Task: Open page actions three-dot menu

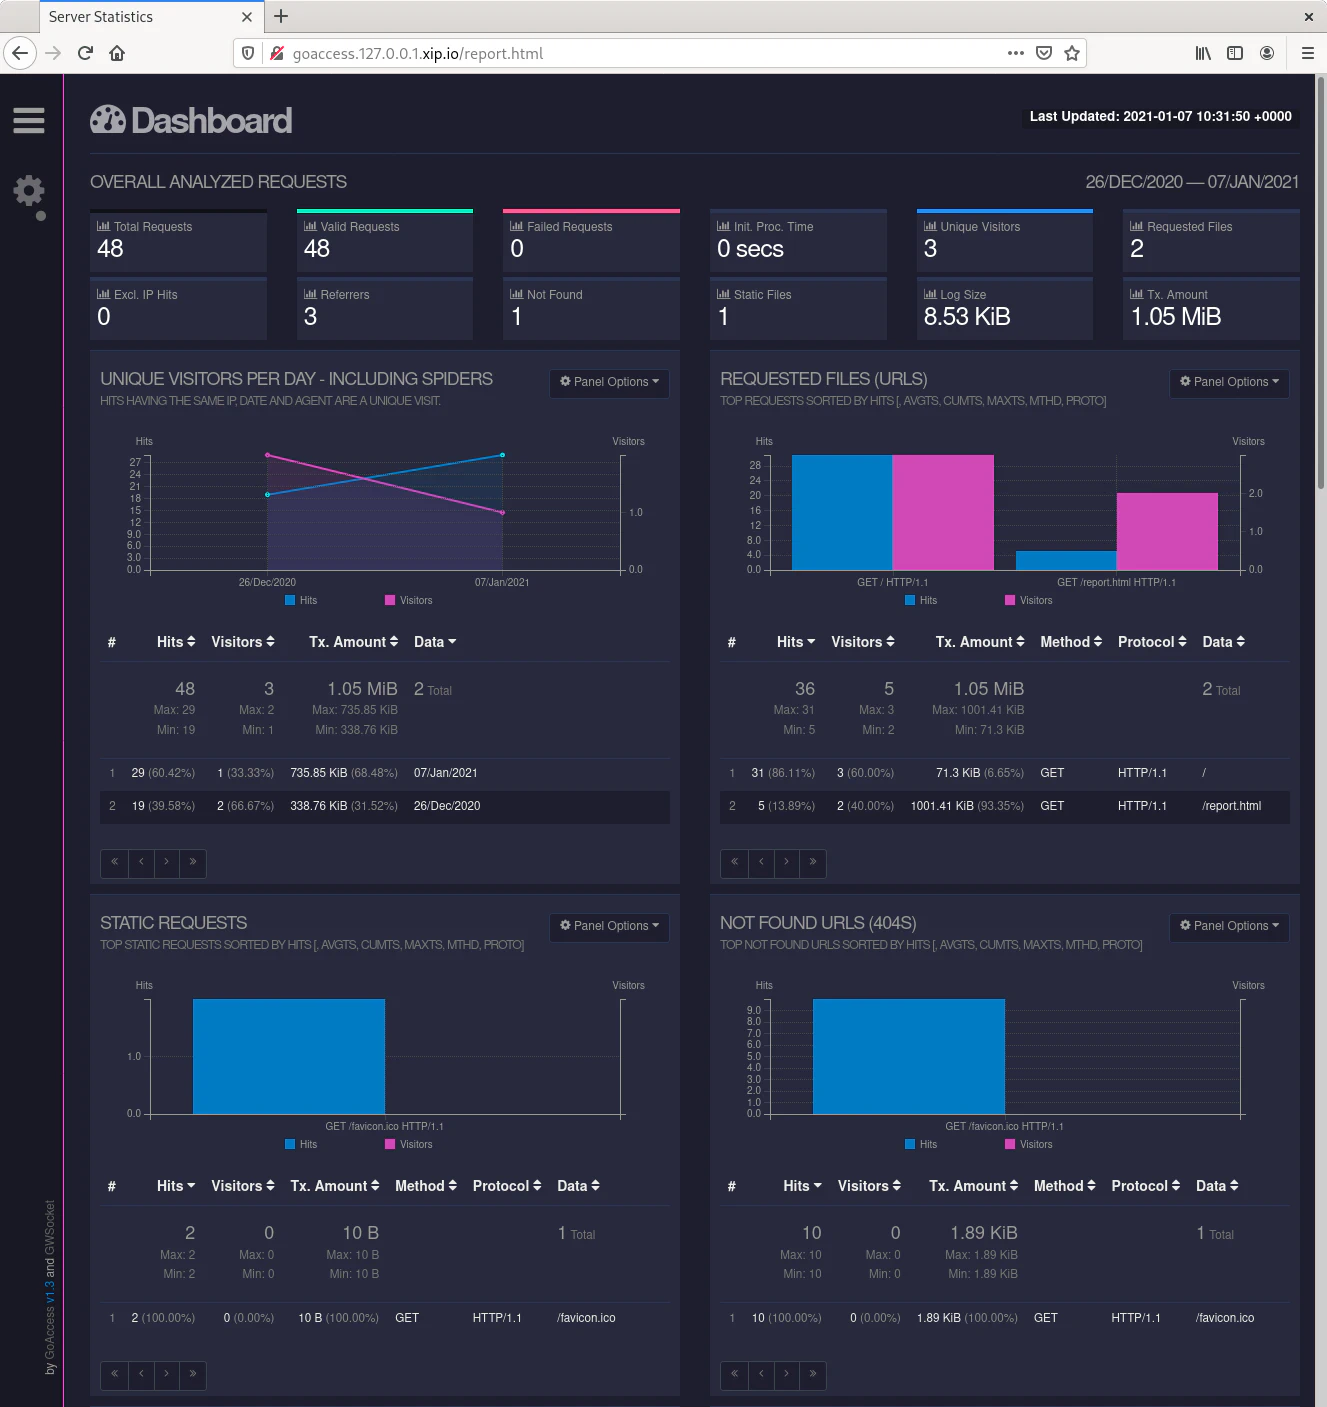Action: [1016, 53]
